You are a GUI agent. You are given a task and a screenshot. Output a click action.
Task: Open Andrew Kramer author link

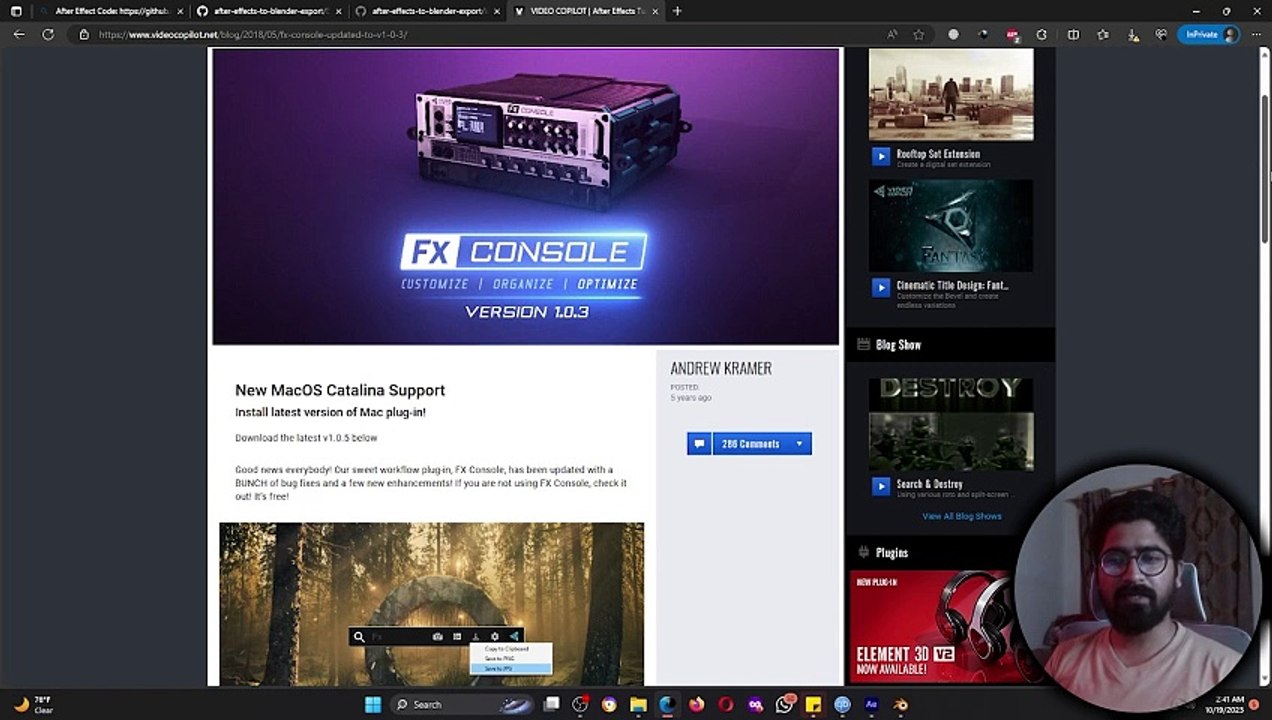click(721, 368)
